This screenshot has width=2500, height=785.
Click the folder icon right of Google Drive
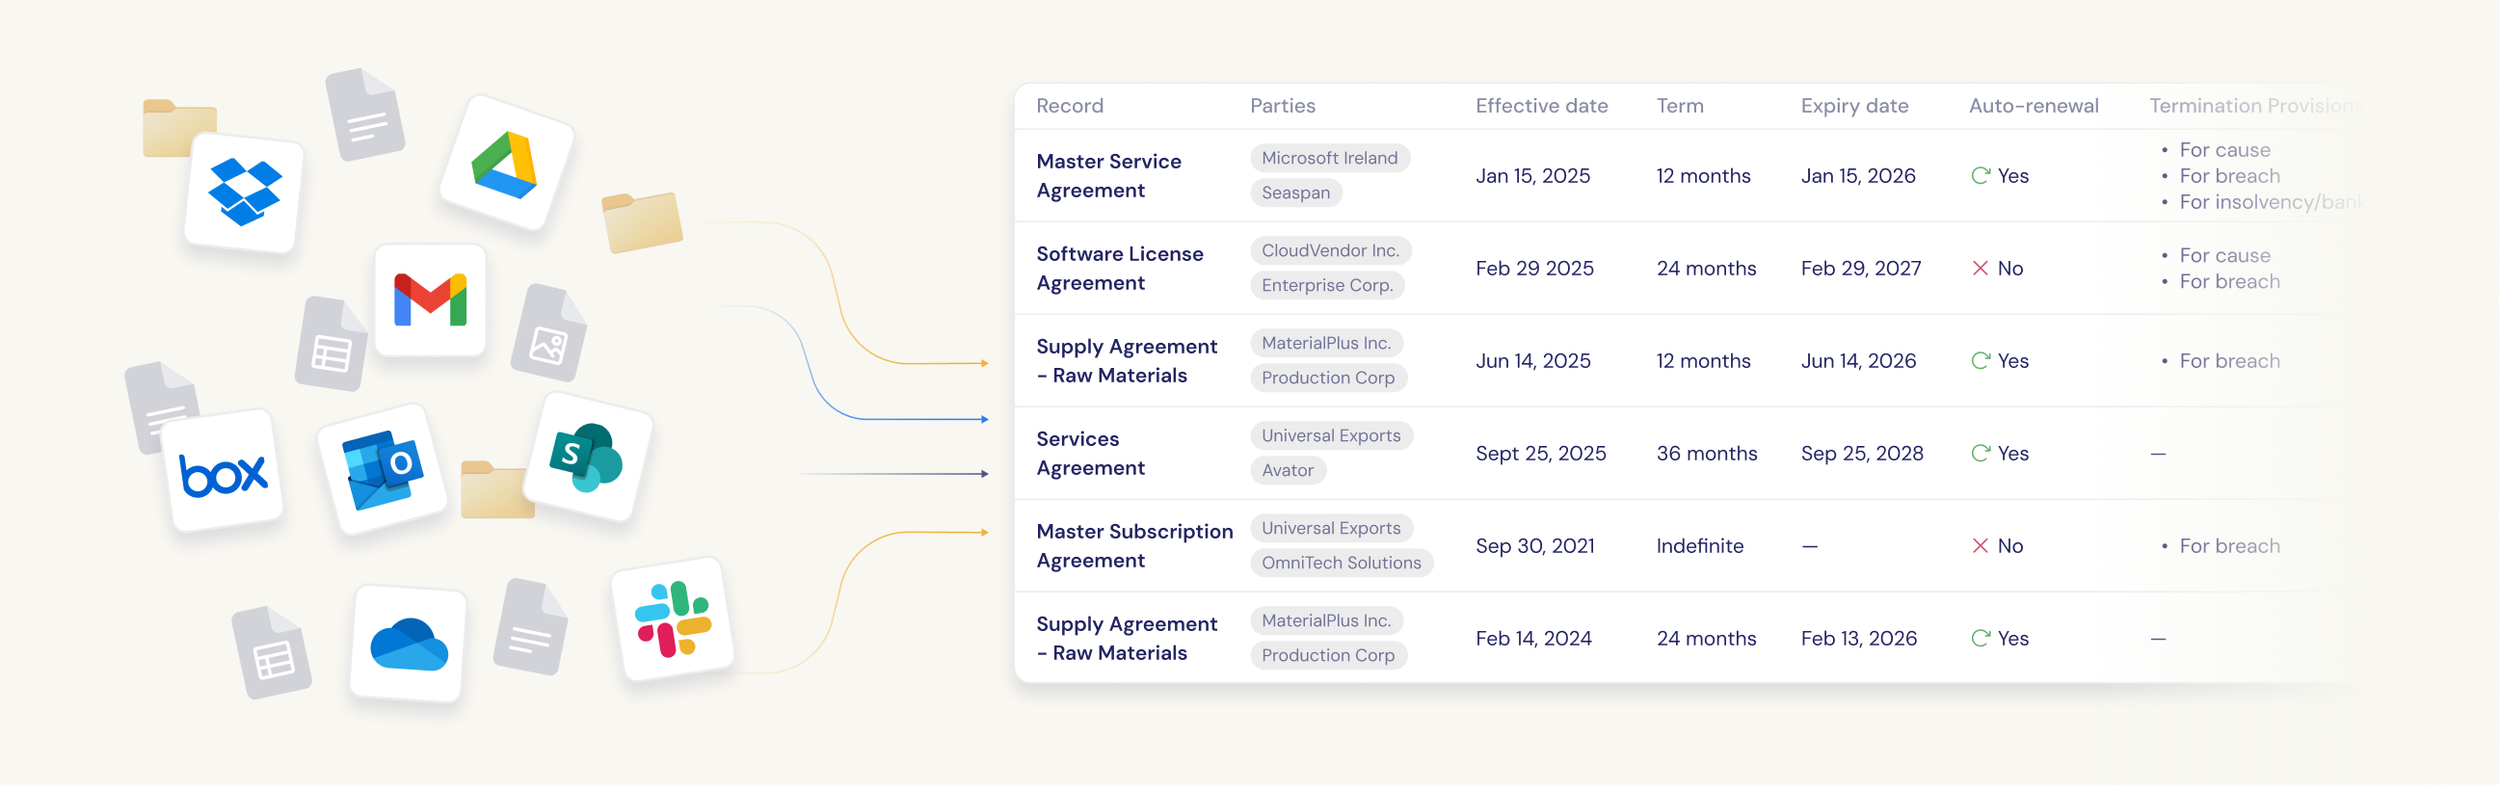(642, 222)
